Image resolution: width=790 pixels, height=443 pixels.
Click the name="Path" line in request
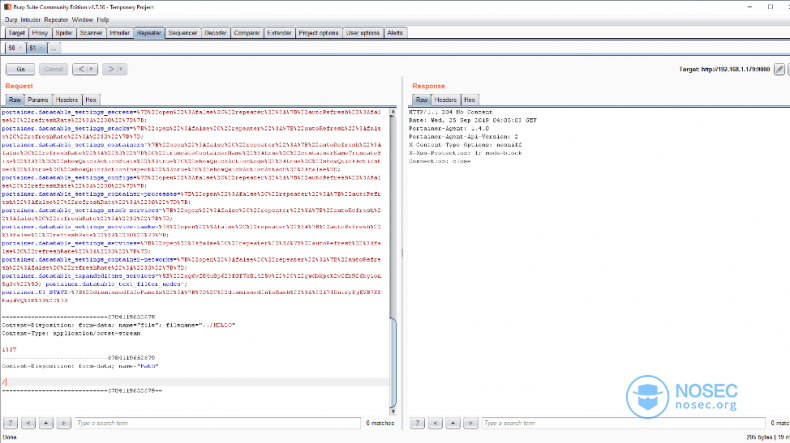80,366
